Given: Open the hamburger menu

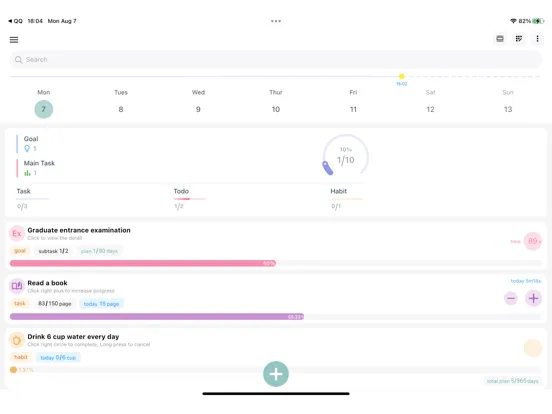Looking at the screenshot, I should pyautogui.click(x=14, y=40).
